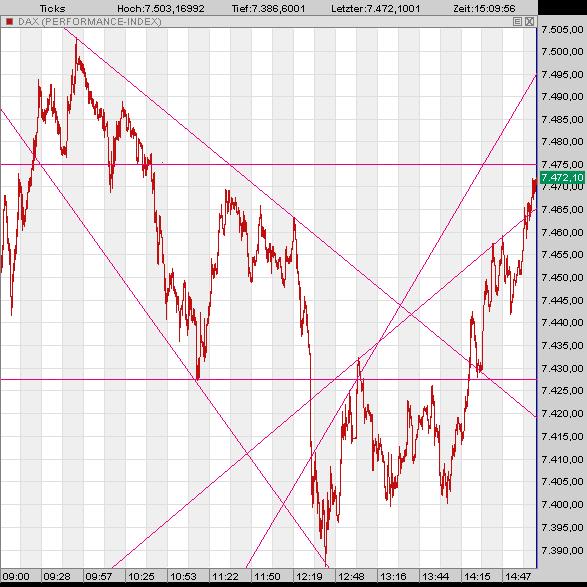Select the Letzter:7.472,1001 value
Screen dimensions: 587x587
point(375,8)
